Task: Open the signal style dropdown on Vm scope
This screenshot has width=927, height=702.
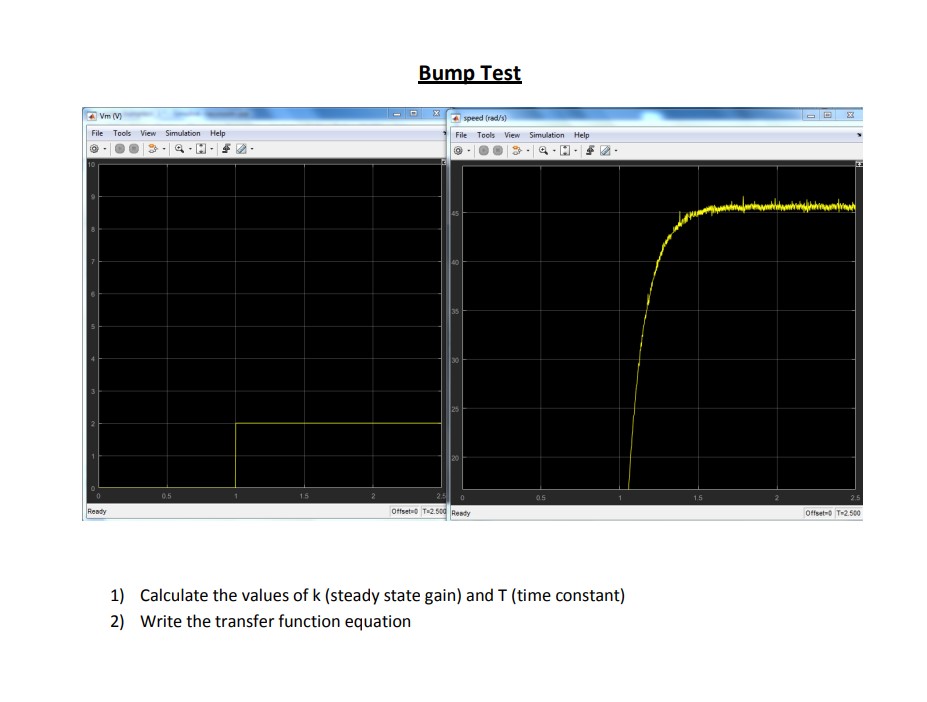Action: pyautogui.click(x=251, y=148)
